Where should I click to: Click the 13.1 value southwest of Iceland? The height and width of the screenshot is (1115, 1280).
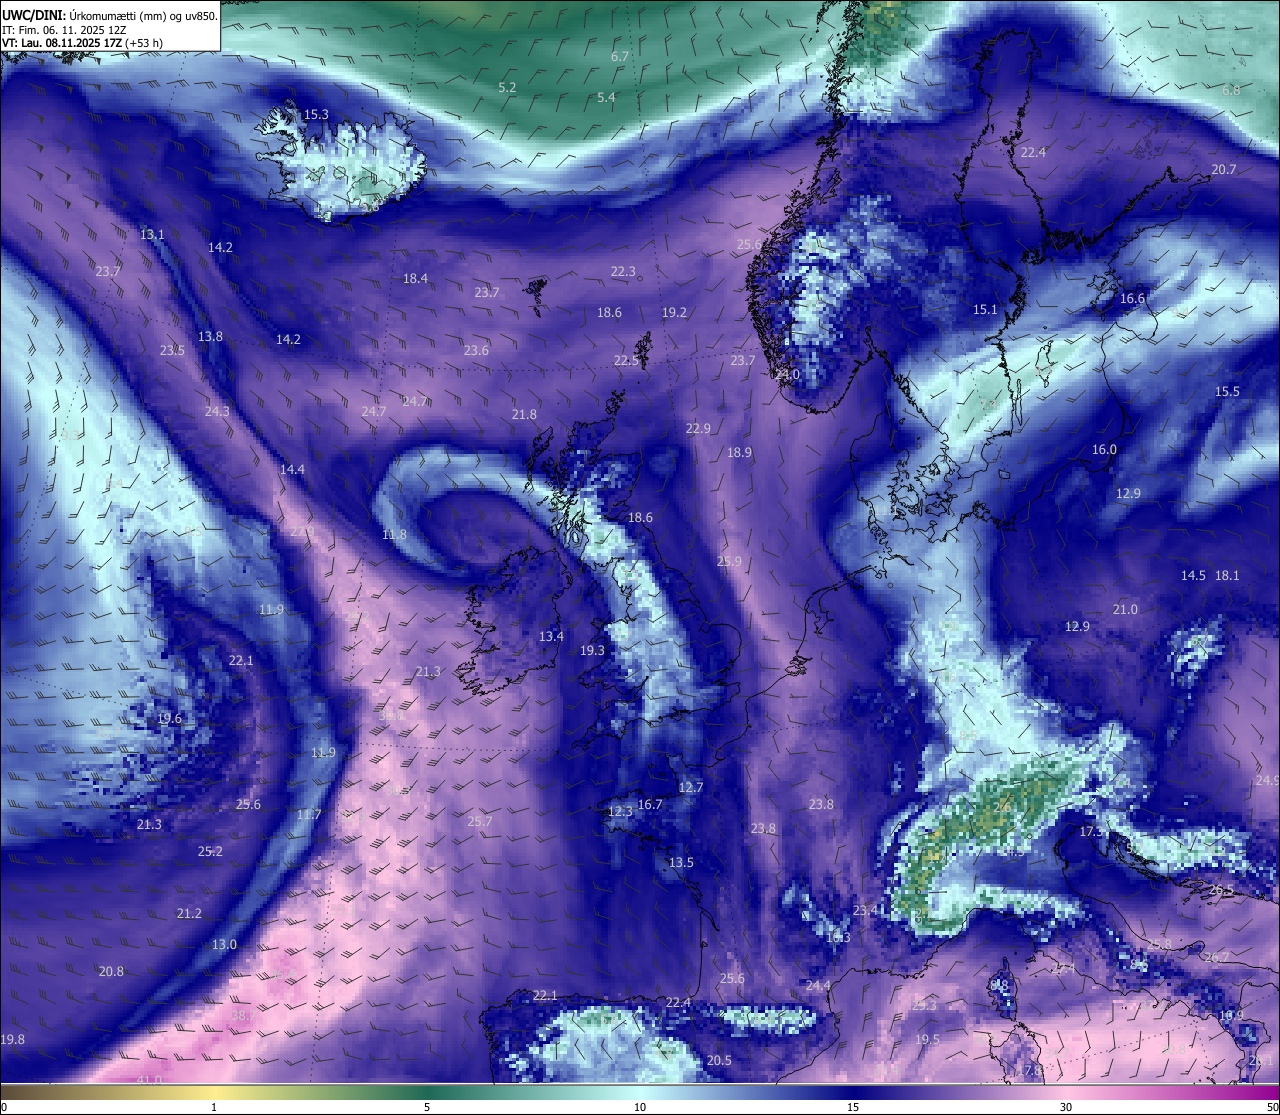[x=152, y=235]
